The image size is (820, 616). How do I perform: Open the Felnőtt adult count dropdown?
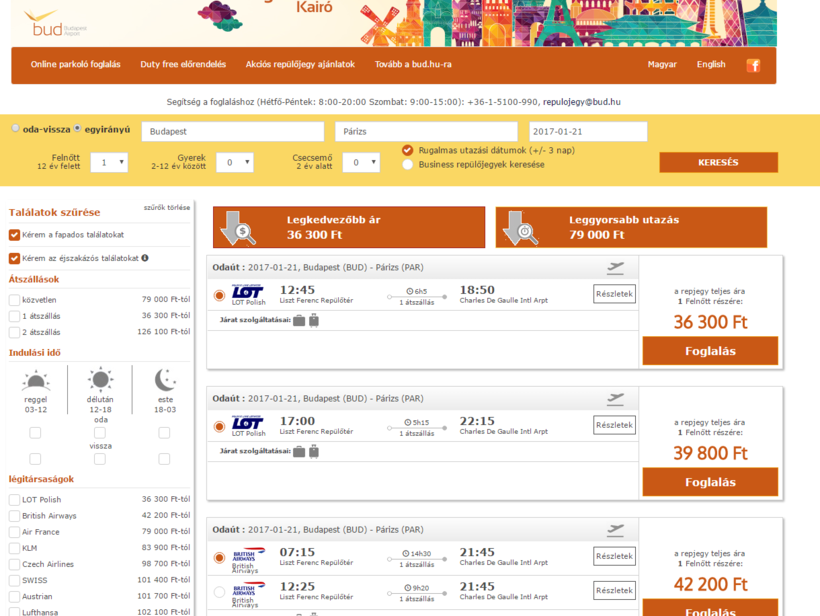tap(109, 162)
